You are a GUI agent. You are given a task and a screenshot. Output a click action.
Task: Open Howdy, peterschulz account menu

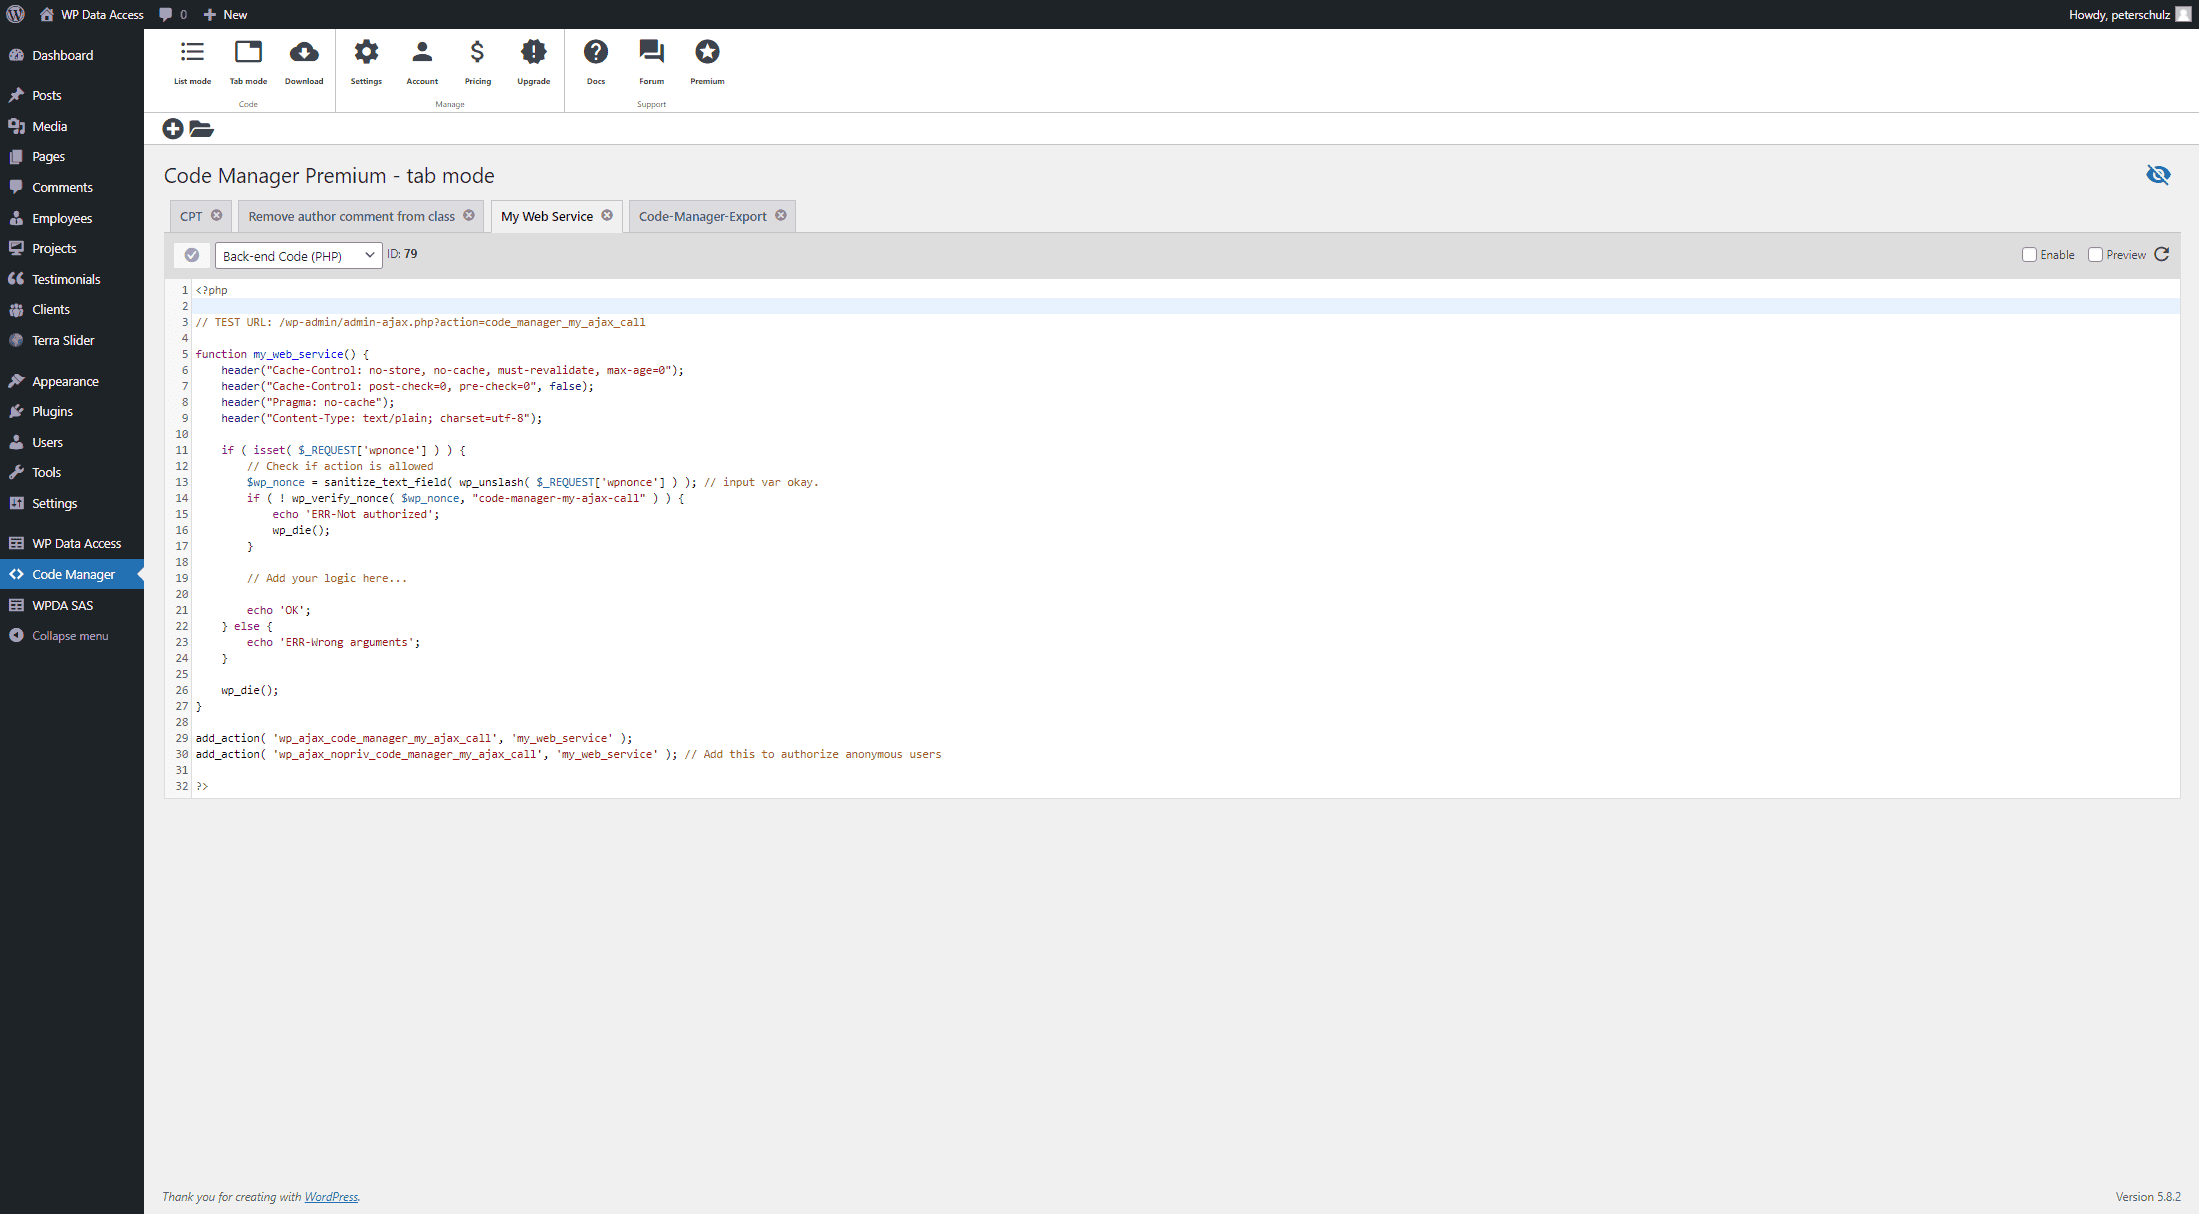click(x=2128, y=14)
